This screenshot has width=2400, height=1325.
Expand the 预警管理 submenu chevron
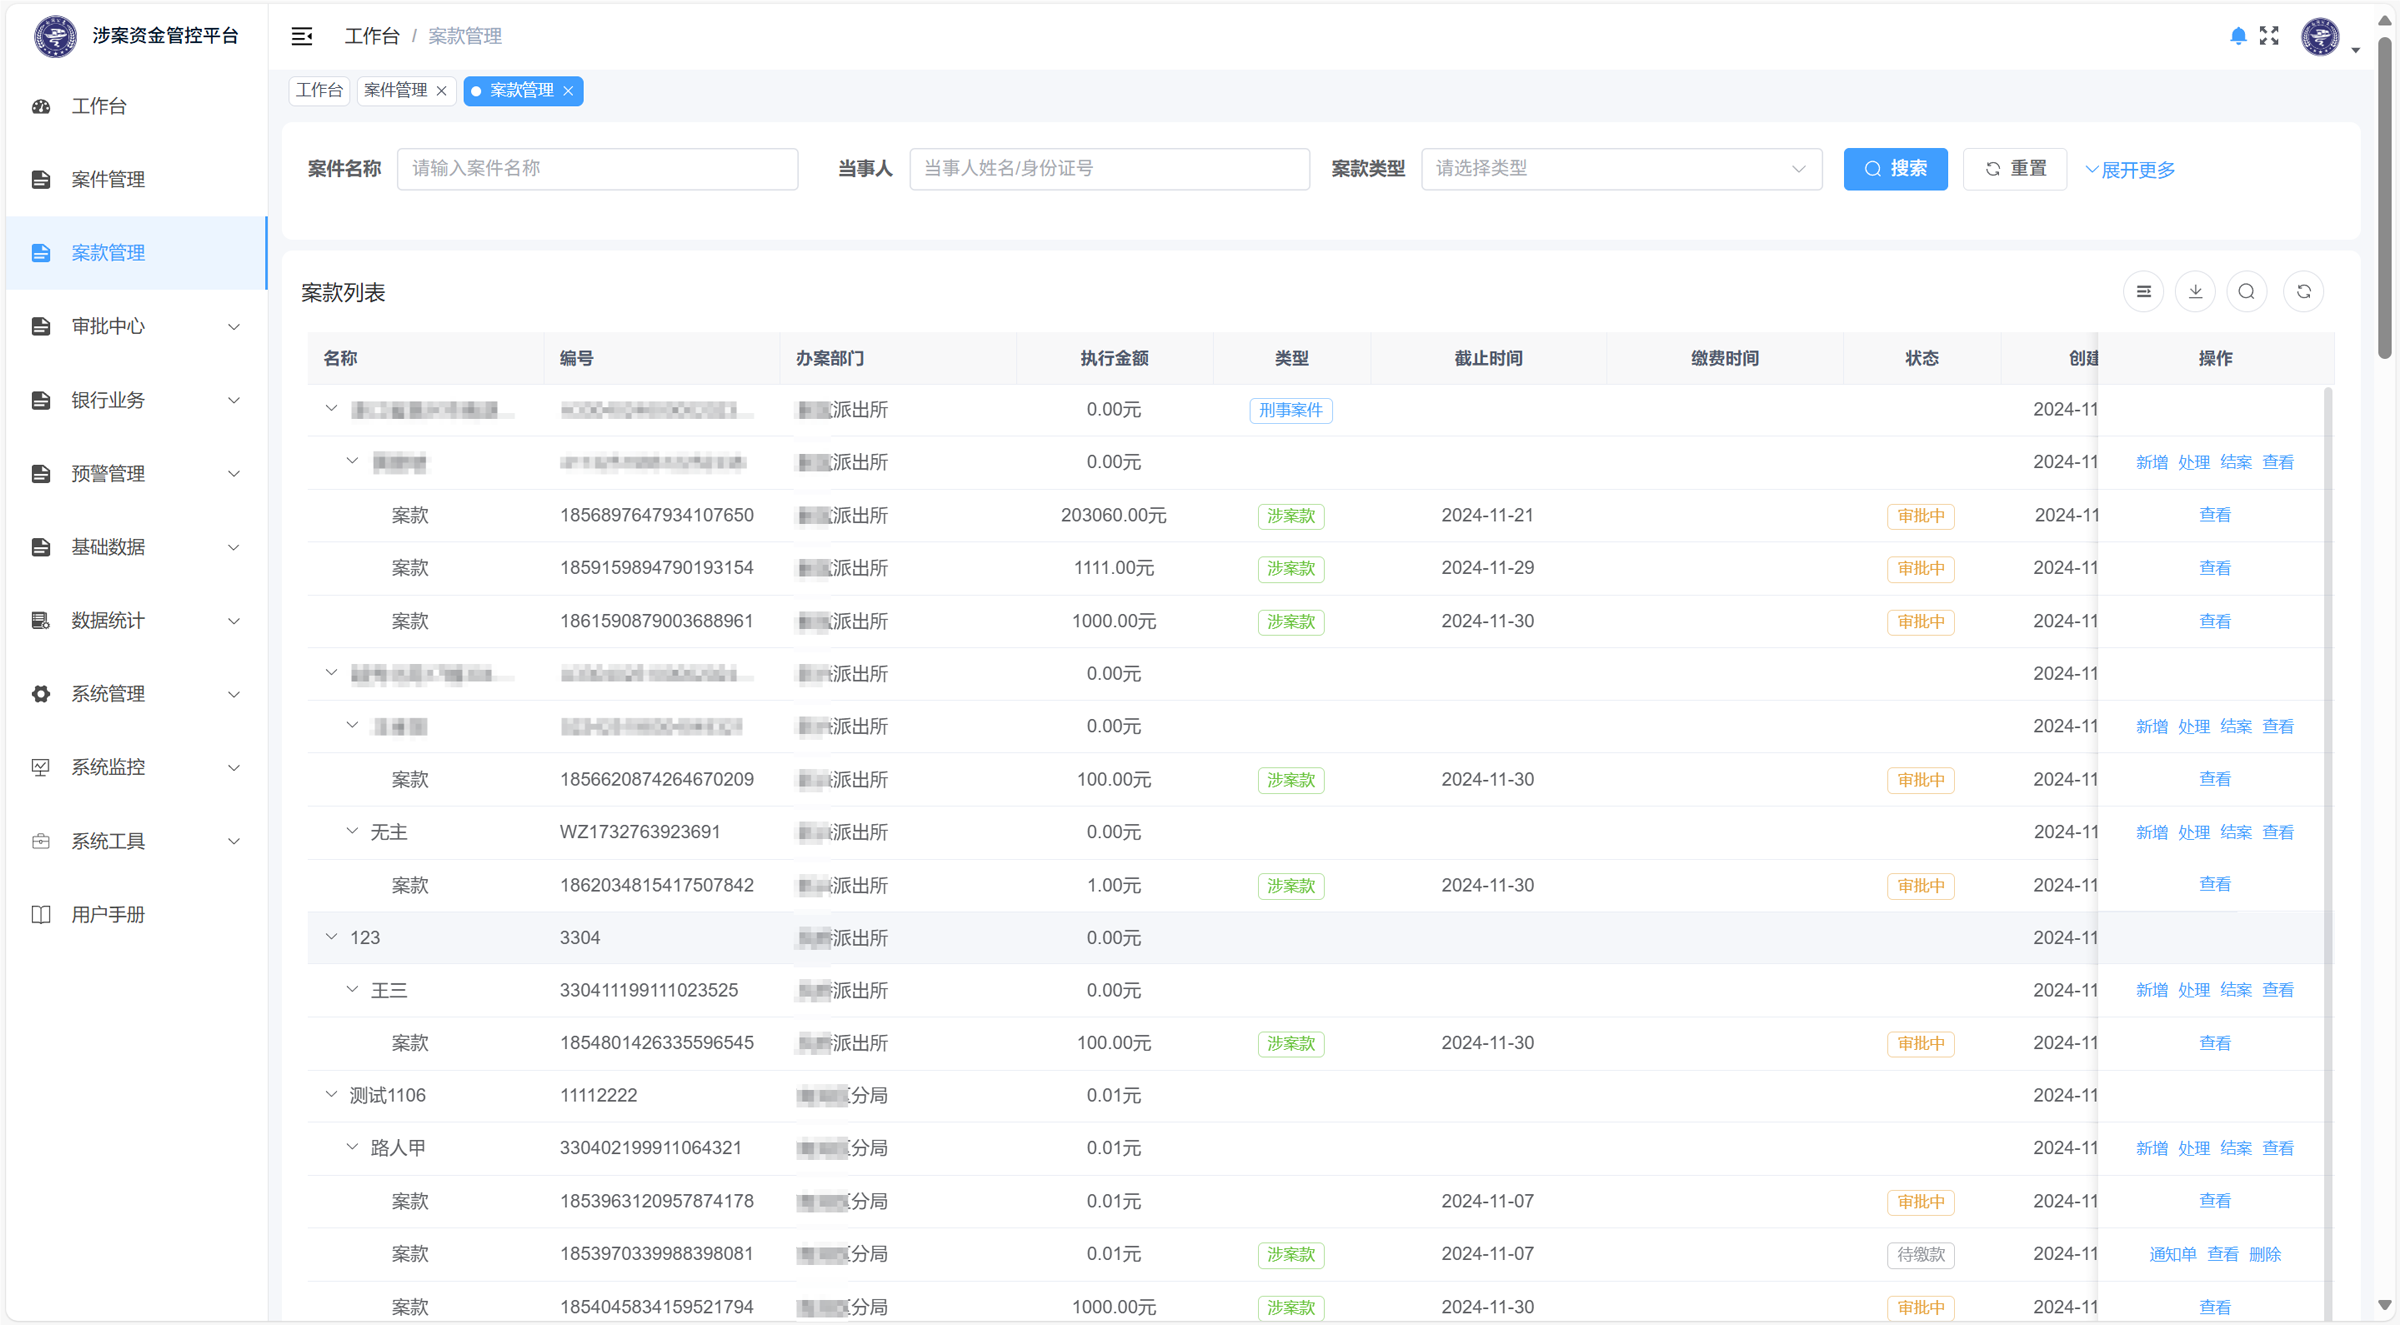click(x=234, y=474)
